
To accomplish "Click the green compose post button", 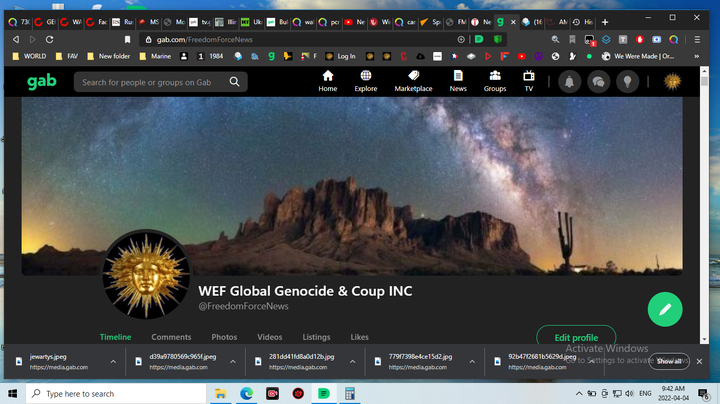I will coord(664,310).
